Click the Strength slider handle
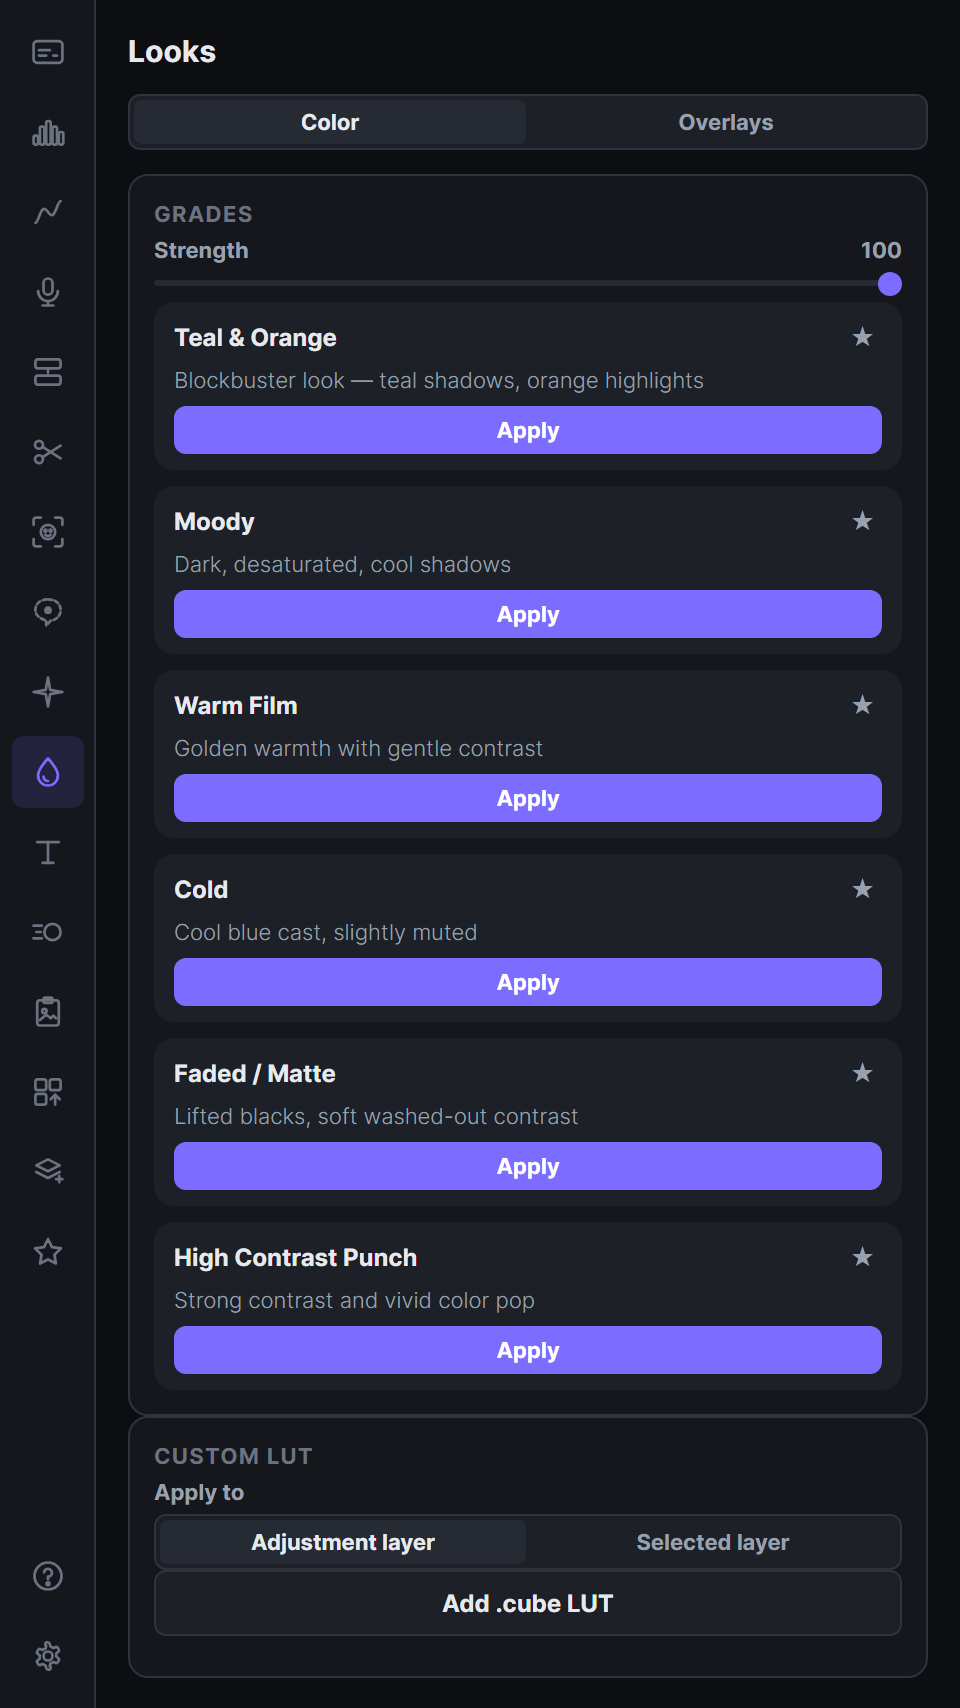960x1708 pixels. [x=890, y=285]
